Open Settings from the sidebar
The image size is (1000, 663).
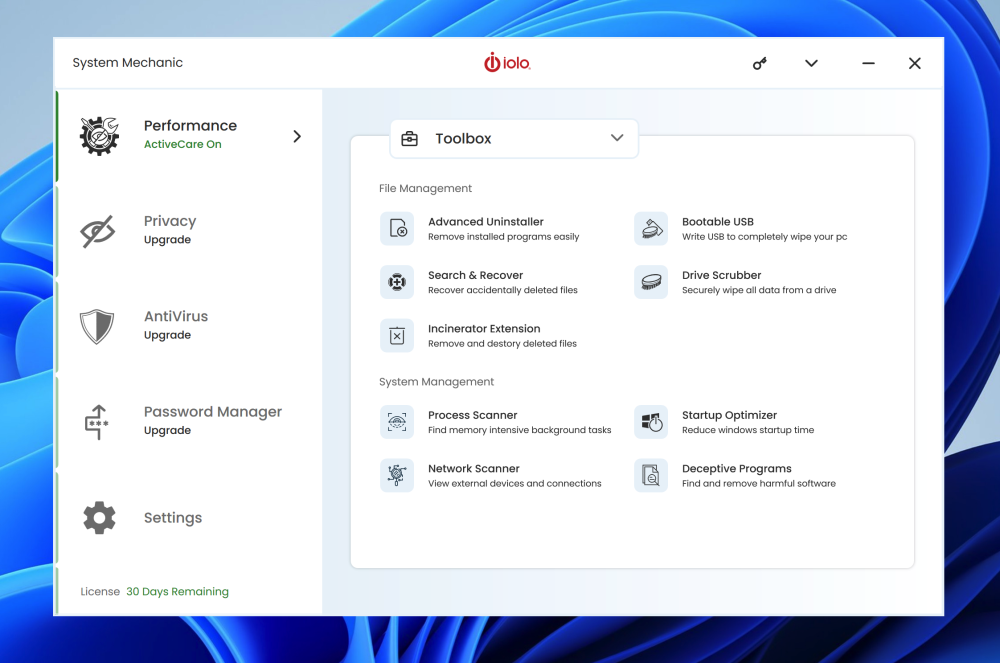[x=172, y=518]
